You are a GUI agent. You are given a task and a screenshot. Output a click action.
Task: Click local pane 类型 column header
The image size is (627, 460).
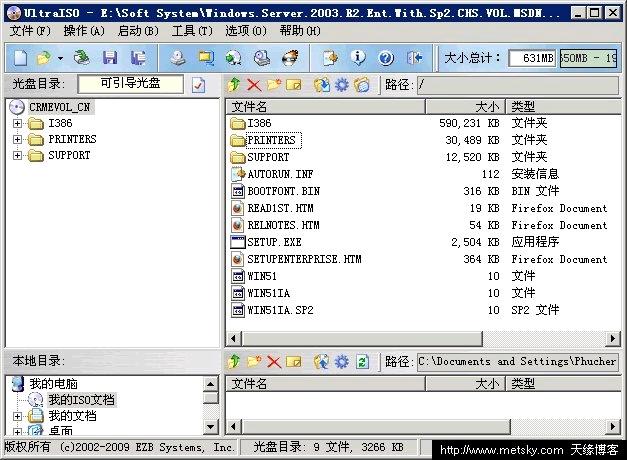click(563, 384)
